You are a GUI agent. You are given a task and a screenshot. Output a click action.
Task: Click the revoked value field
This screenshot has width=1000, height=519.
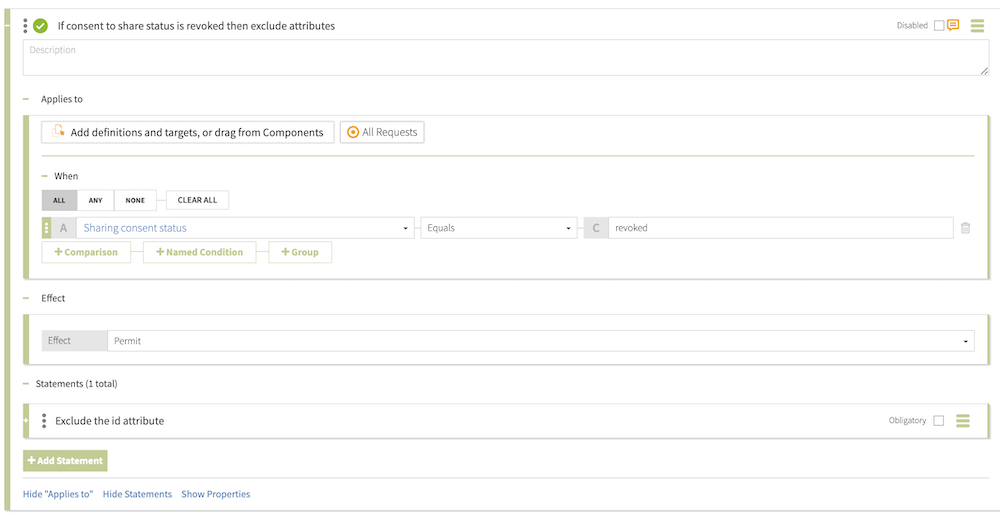point(781,228)
